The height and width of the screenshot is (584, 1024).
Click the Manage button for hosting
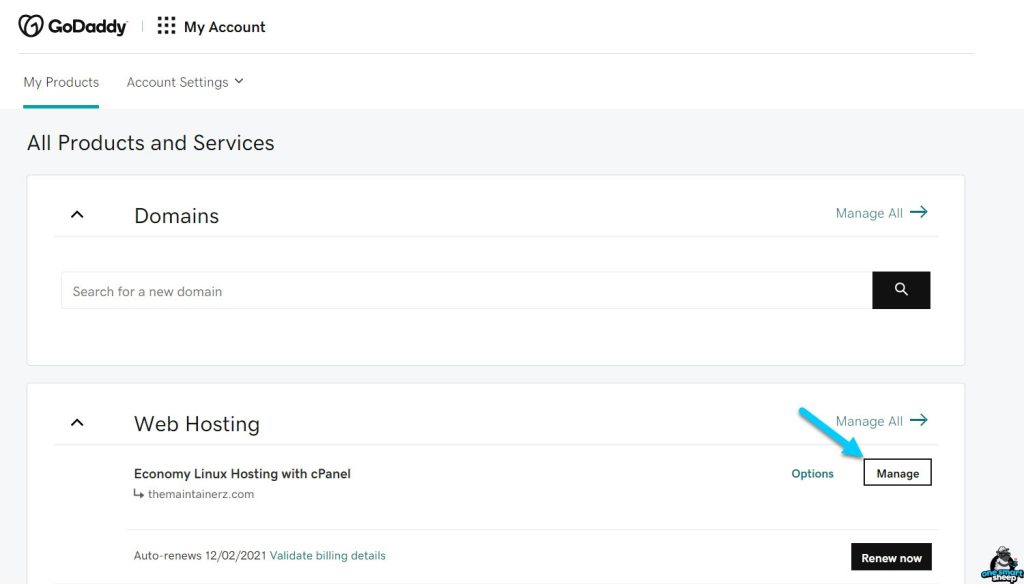(x=897, y=473)
